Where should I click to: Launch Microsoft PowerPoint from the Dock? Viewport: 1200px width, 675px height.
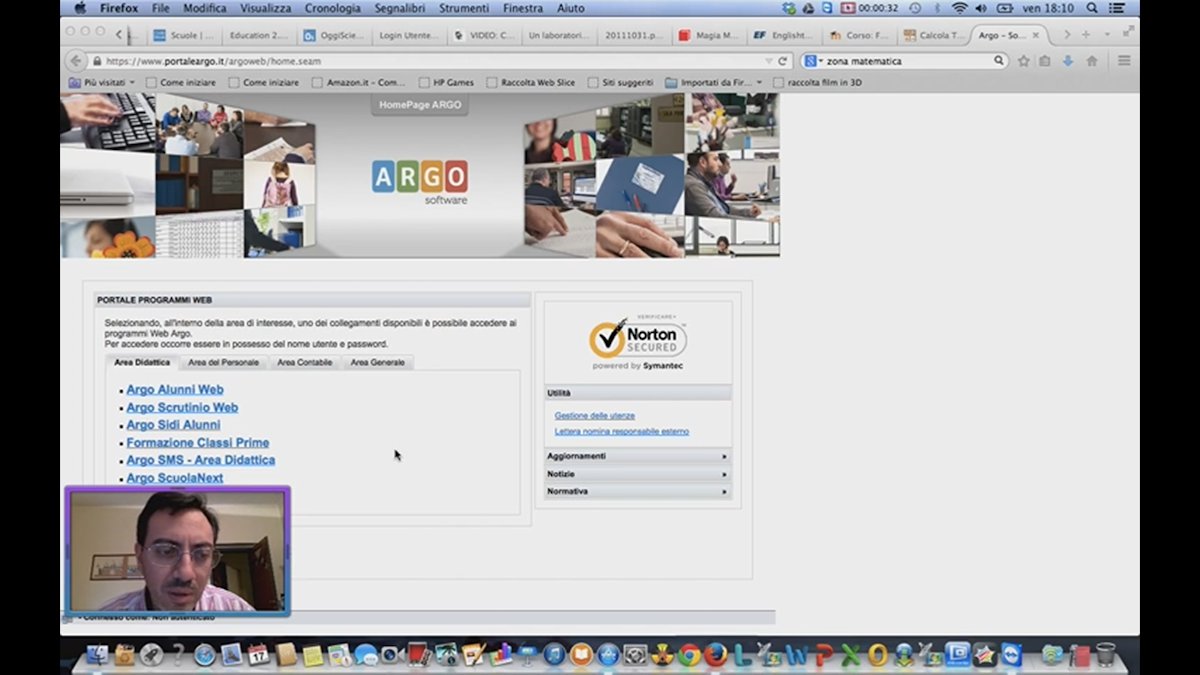(x=824, y=655)
